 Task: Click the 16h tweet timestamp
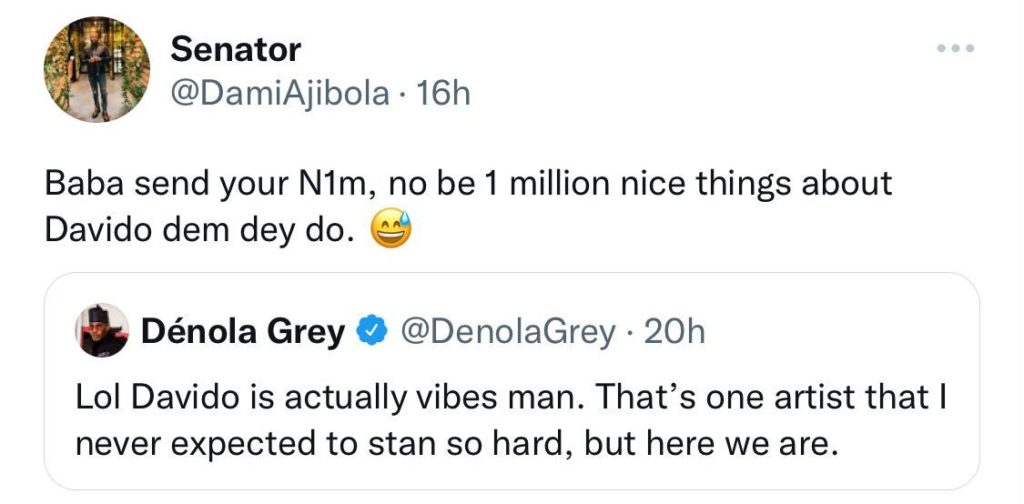[x=443, y=93]
